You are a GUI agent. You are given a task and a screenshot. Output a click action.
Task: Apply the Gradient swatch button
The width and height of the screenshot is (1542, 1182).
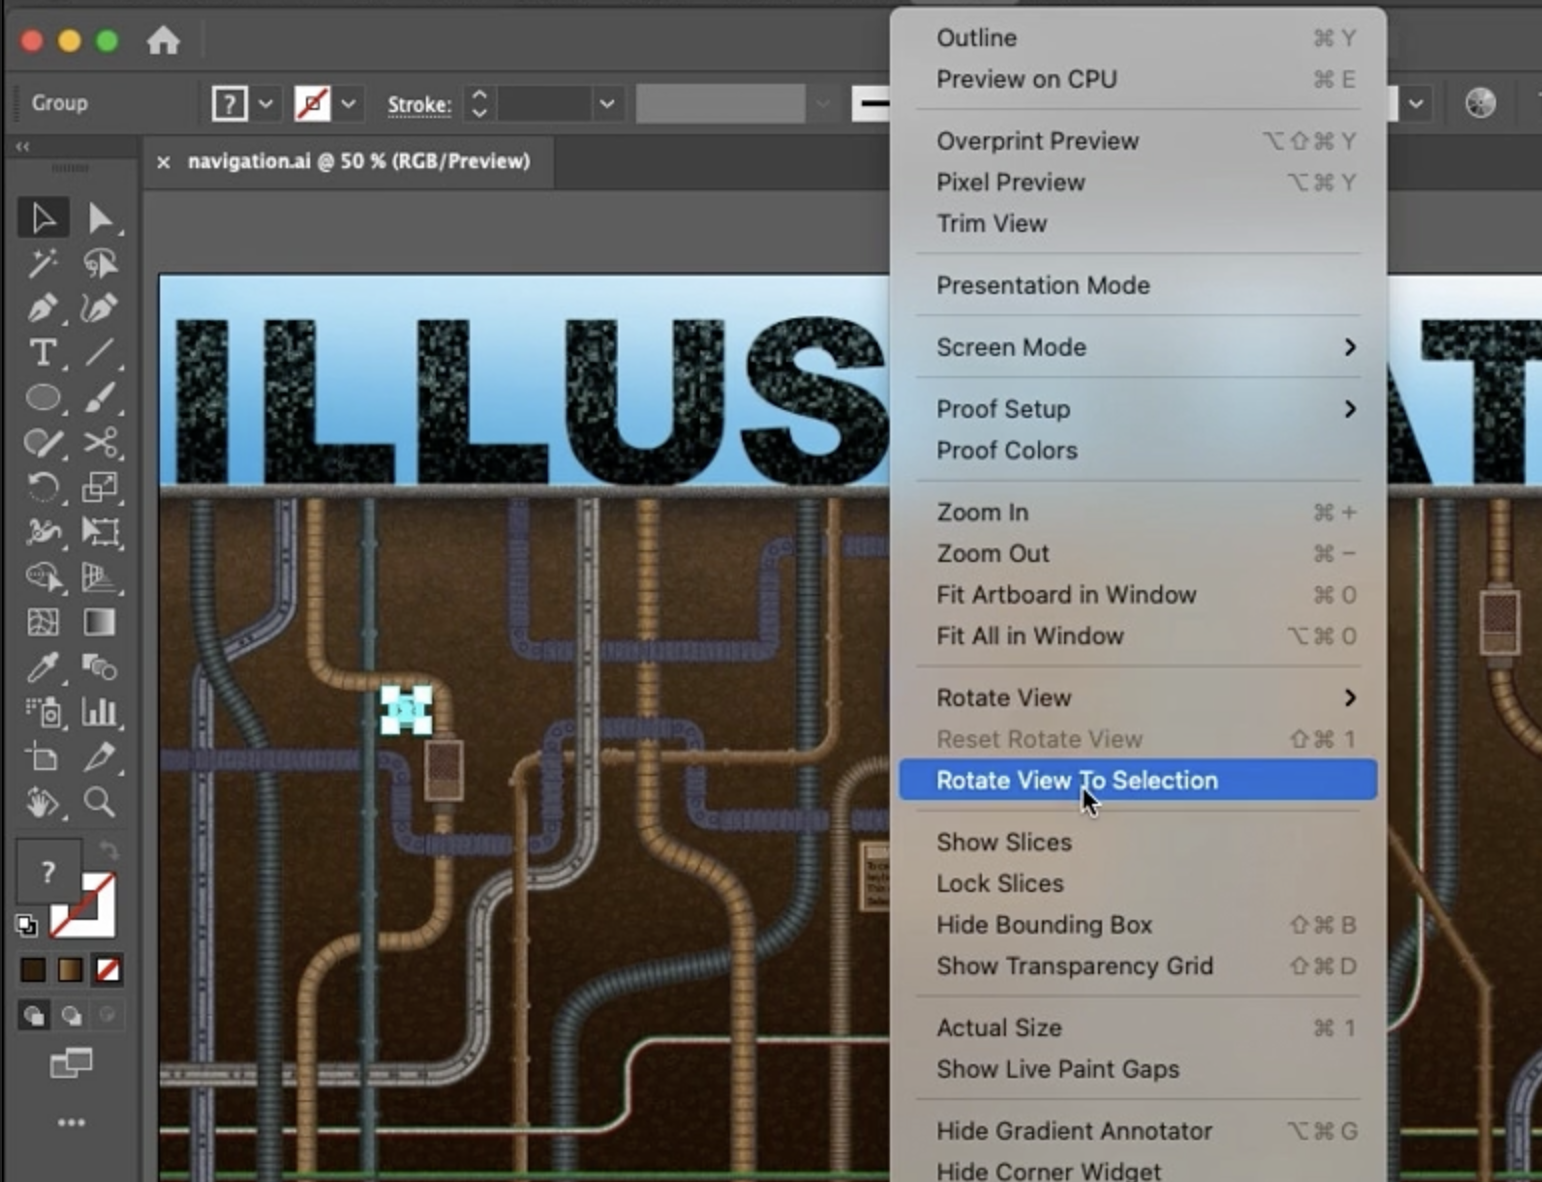[x=70, y=969]
